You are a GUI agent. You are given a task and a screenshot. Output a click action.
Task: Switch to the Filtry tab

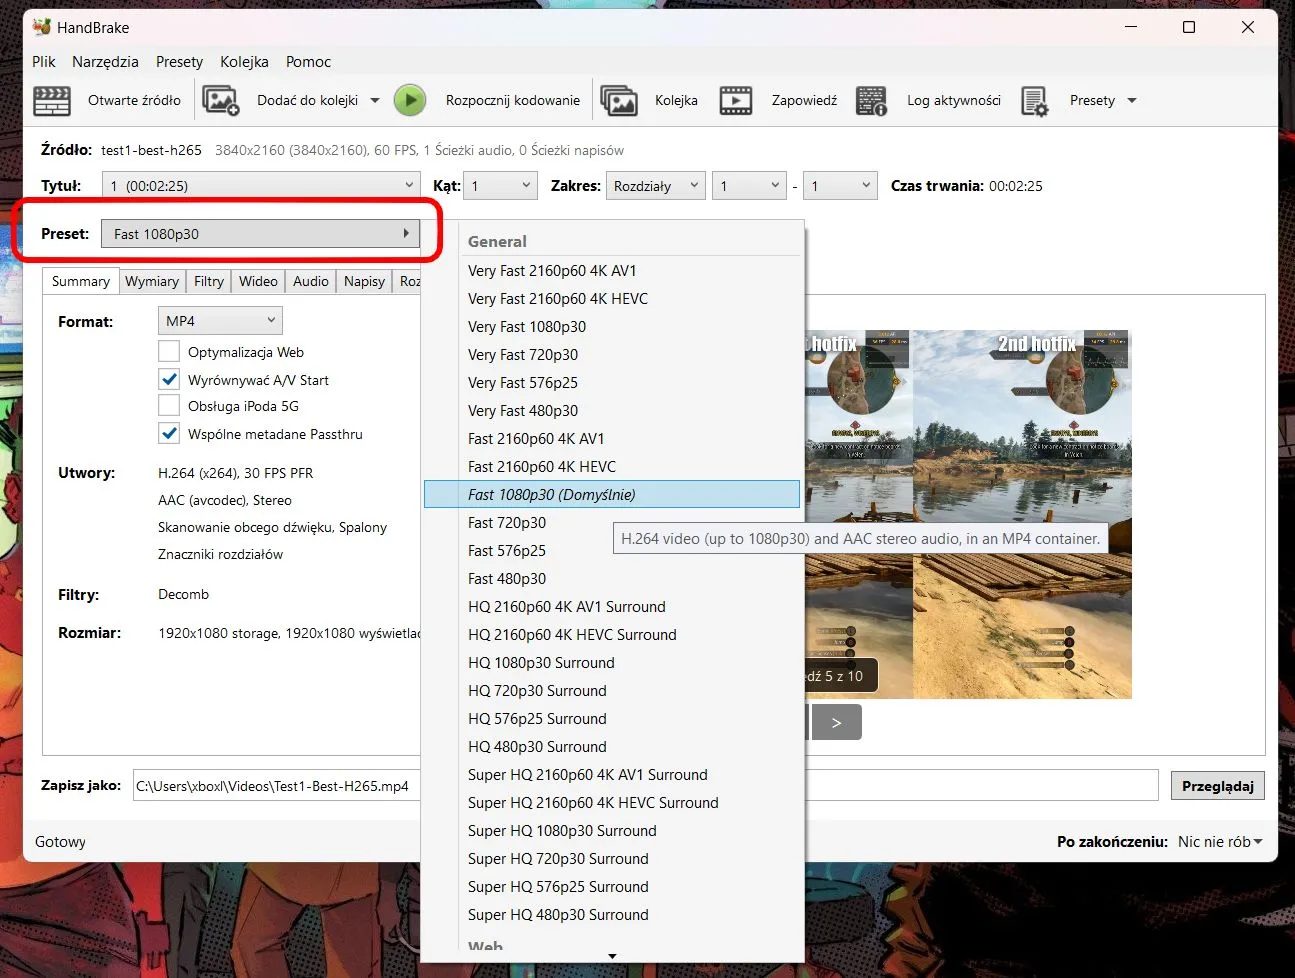(209, 281)
